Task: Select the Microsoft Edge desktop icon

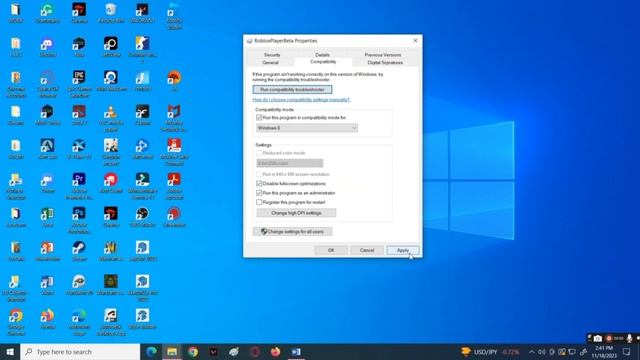Action: click(79, 322)
